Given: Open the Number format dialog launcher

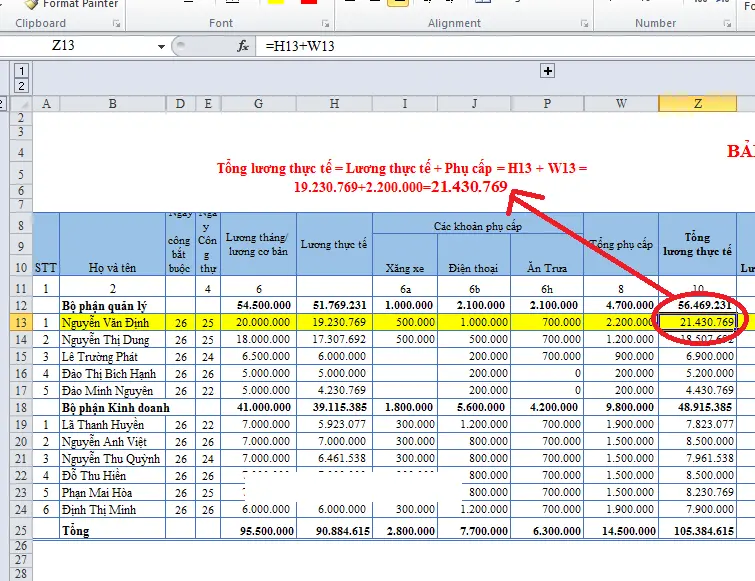Looking at the screenshot, I should [727, 23].
